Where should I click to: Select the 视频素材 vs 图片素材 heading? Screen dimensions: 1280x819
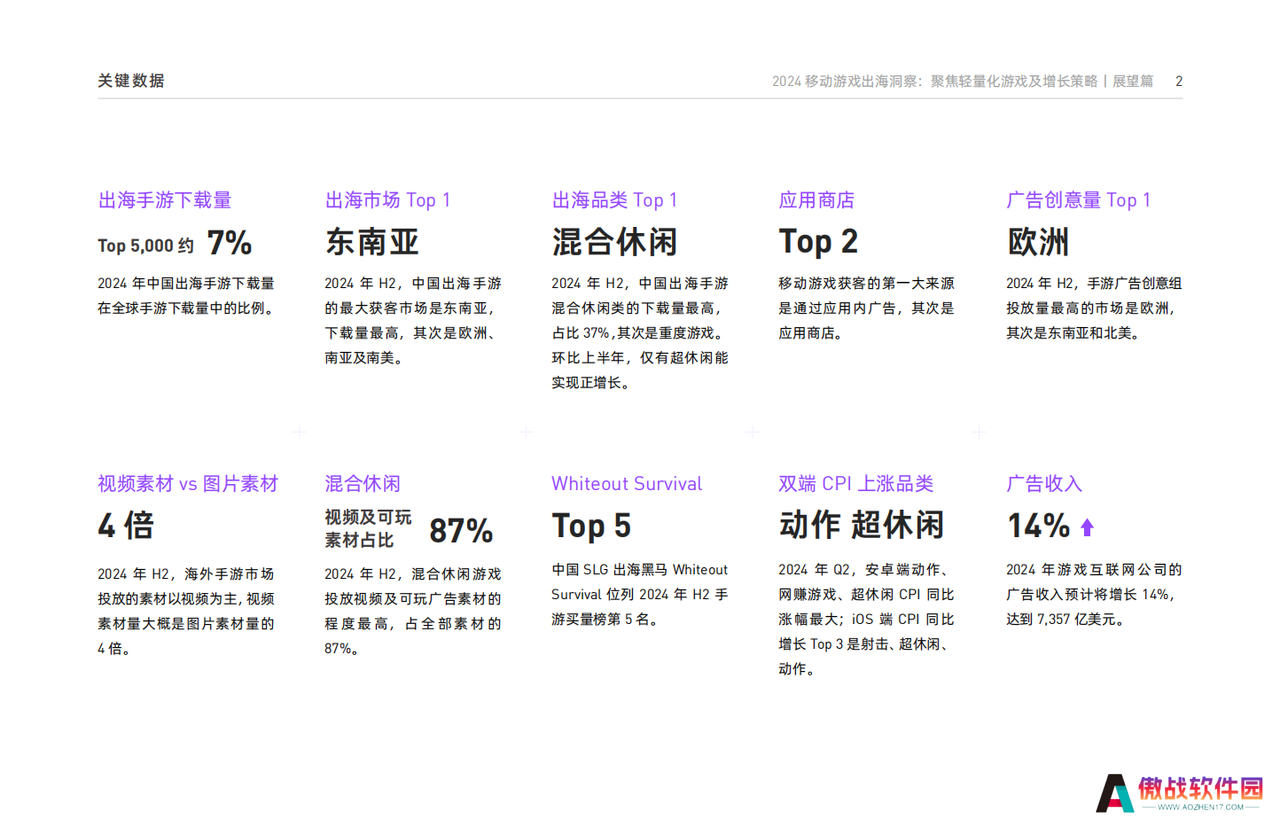click(188, 484)
